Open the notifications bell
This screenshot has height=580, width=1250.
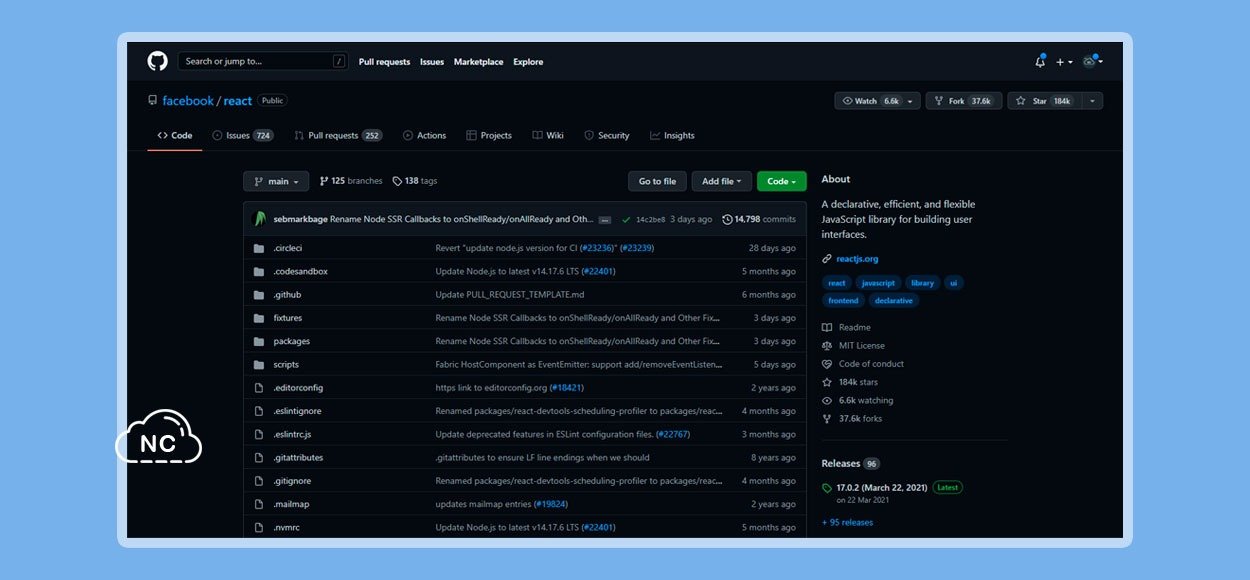click(x=1040, y=61)
